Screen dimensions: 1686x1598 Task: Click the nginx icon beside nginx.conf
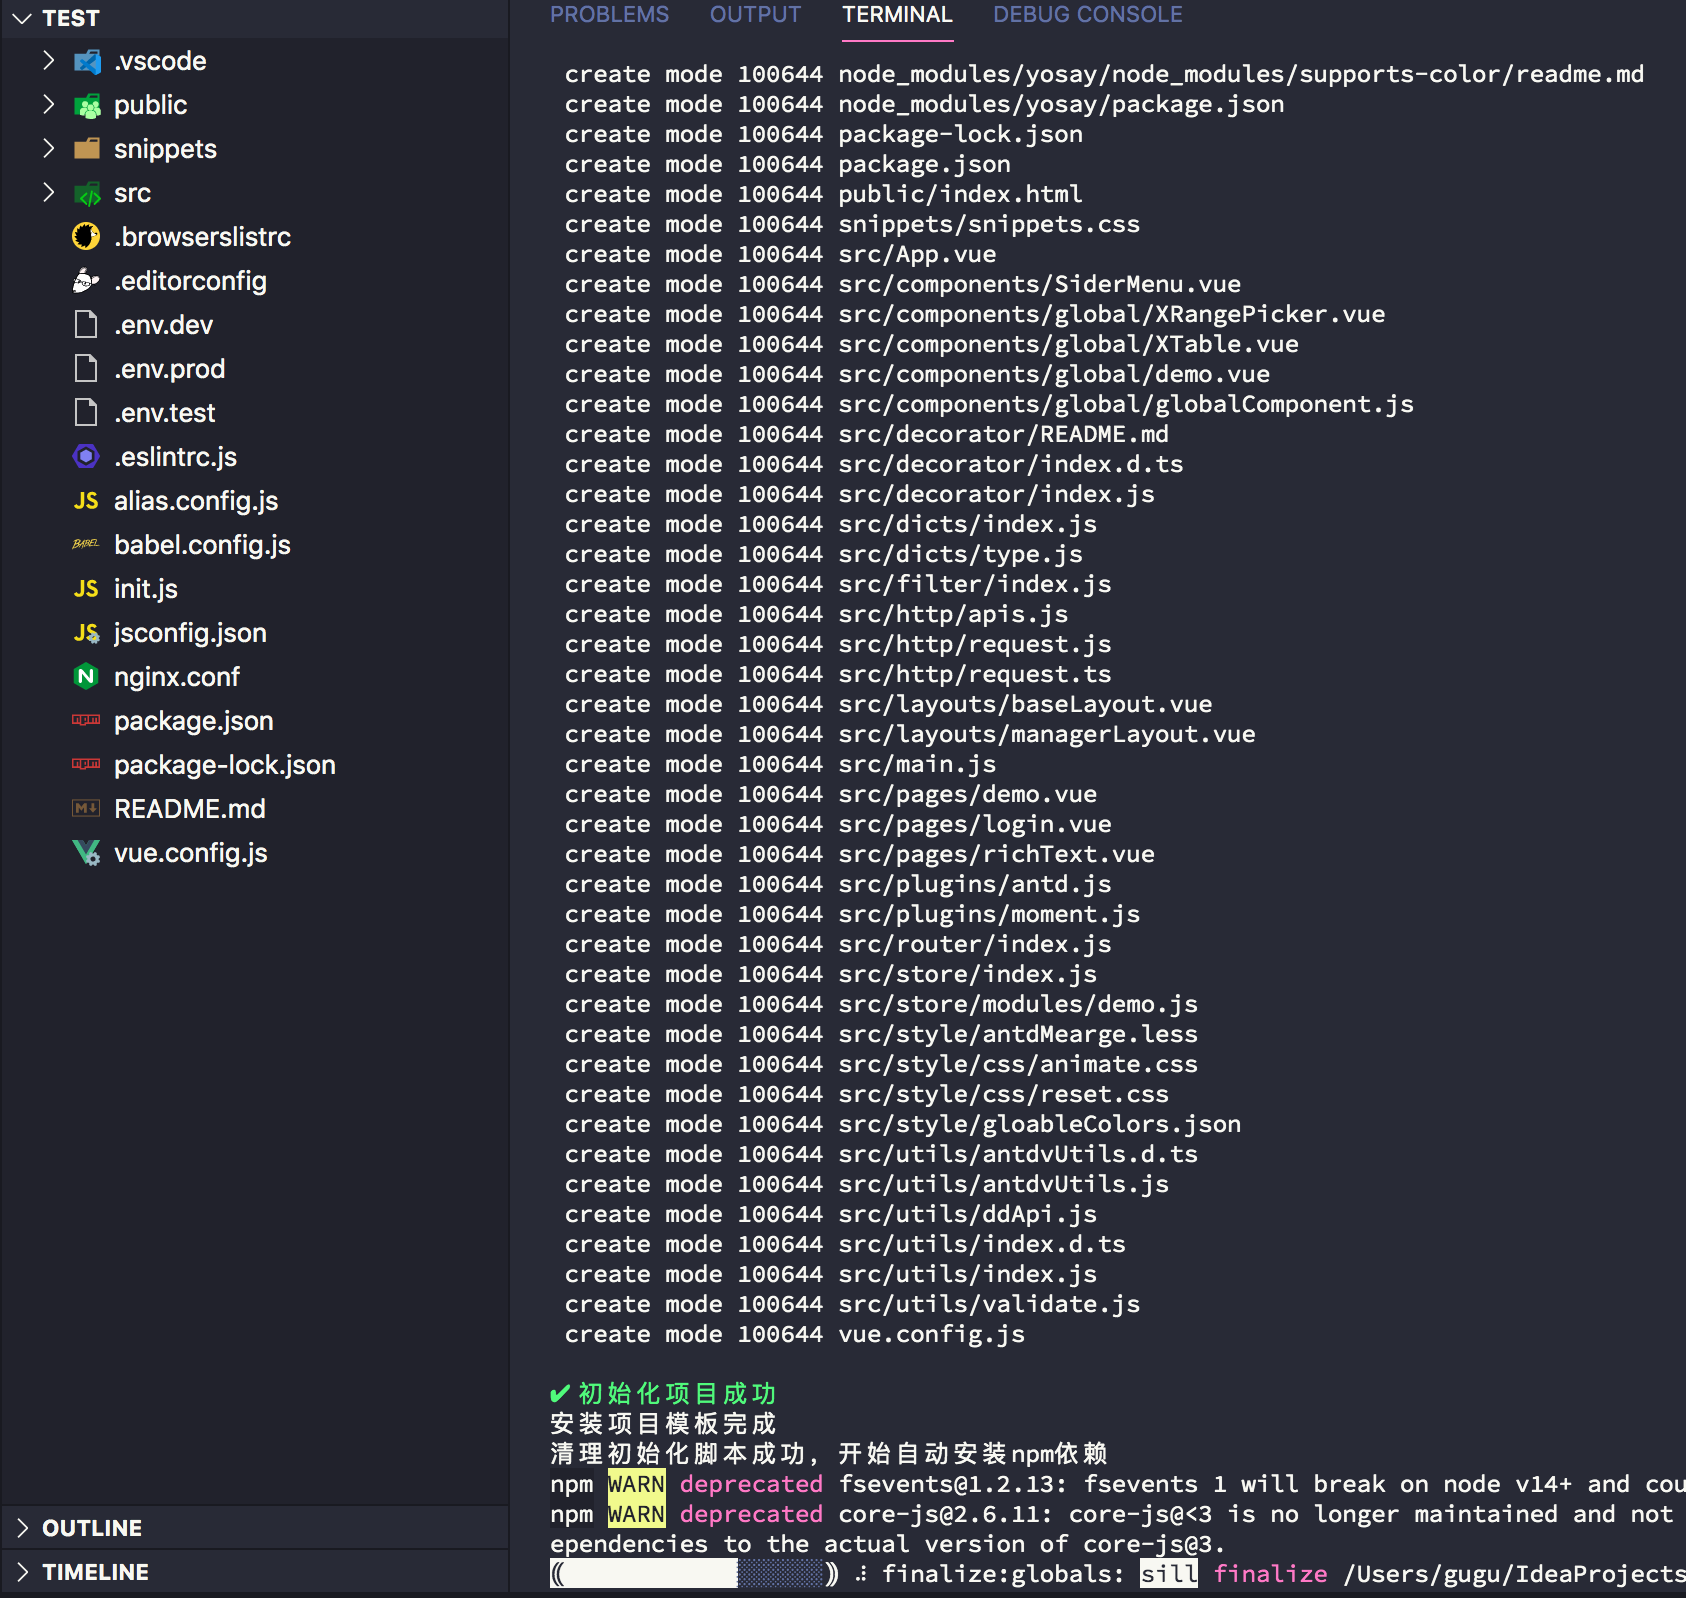pyautogui.click(x=88, y=677)
